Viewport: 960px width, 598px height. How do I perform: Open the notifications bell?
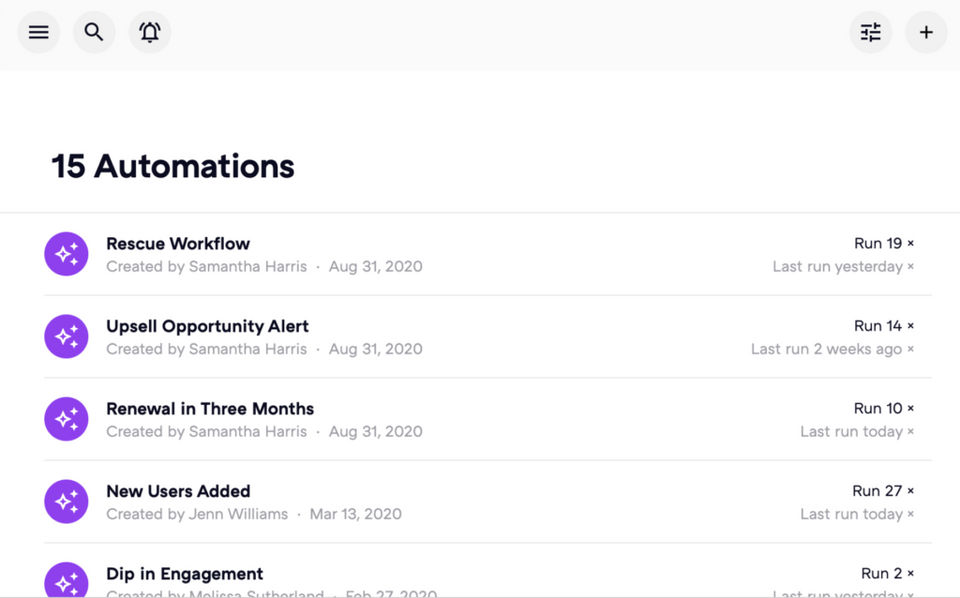[x=150, y=32]
